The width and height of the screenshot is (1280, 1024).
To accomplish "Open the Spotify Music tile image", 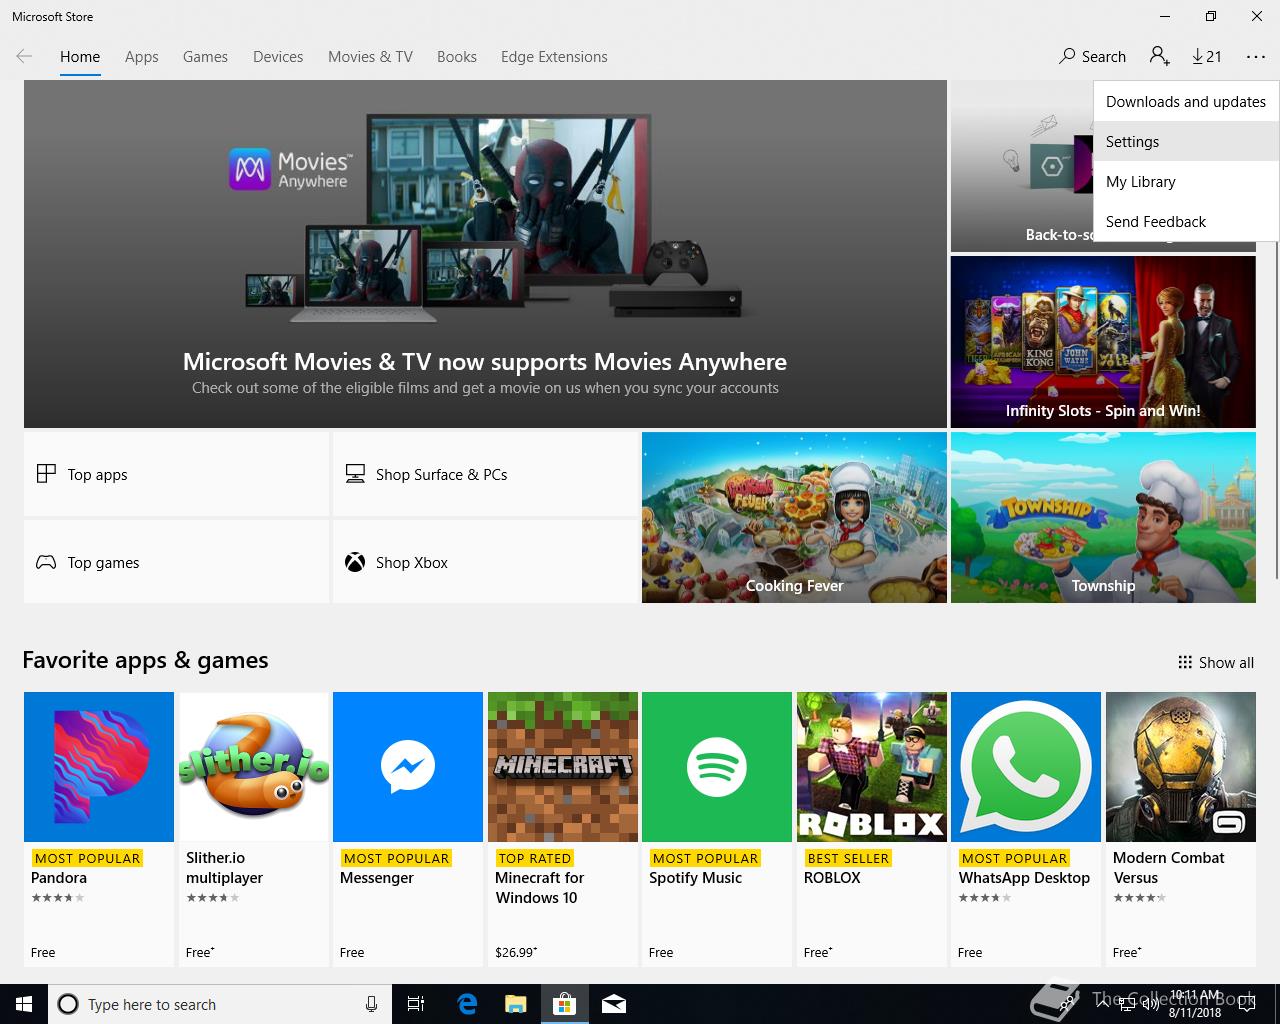I will click(x=717, y=767).
